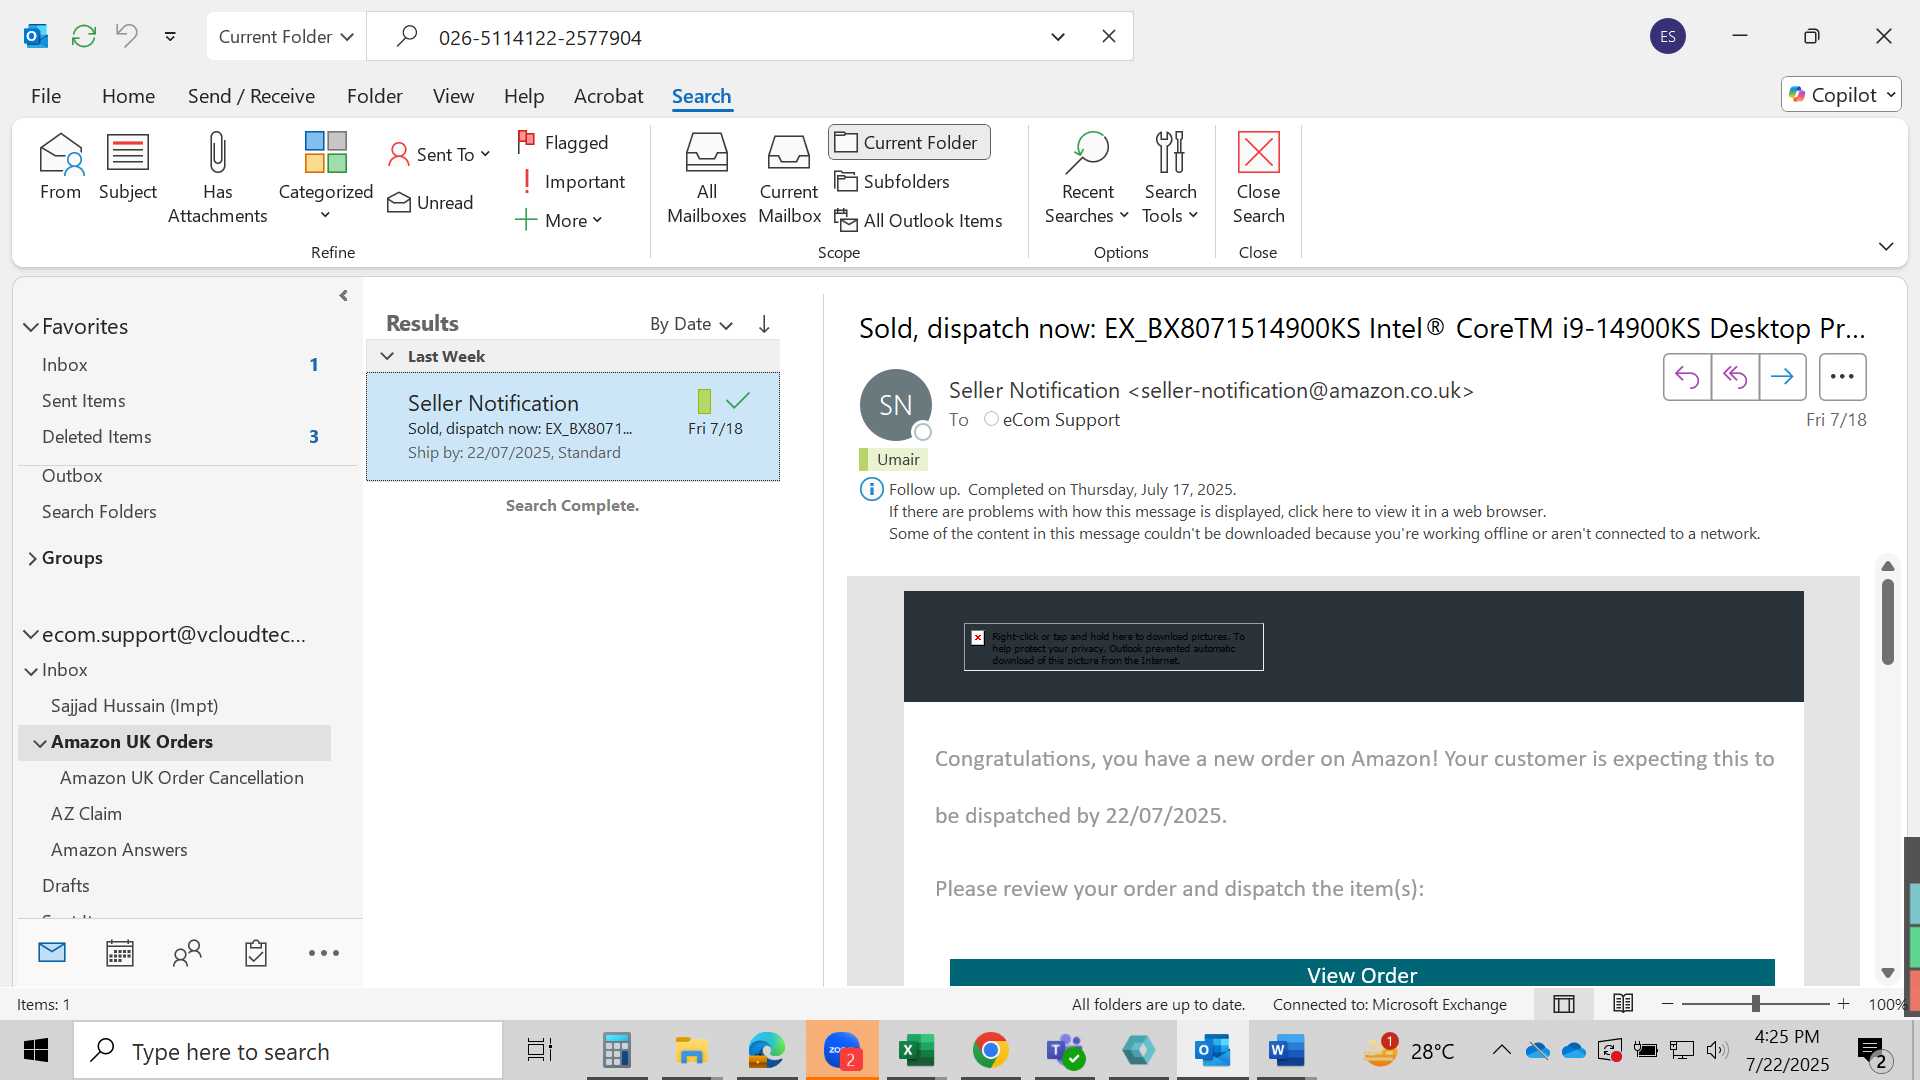Image resolution: width=1920 pixels, height=1080 pixels.
Task: Set scope to Current Mailbox
Action: [789, 178]
